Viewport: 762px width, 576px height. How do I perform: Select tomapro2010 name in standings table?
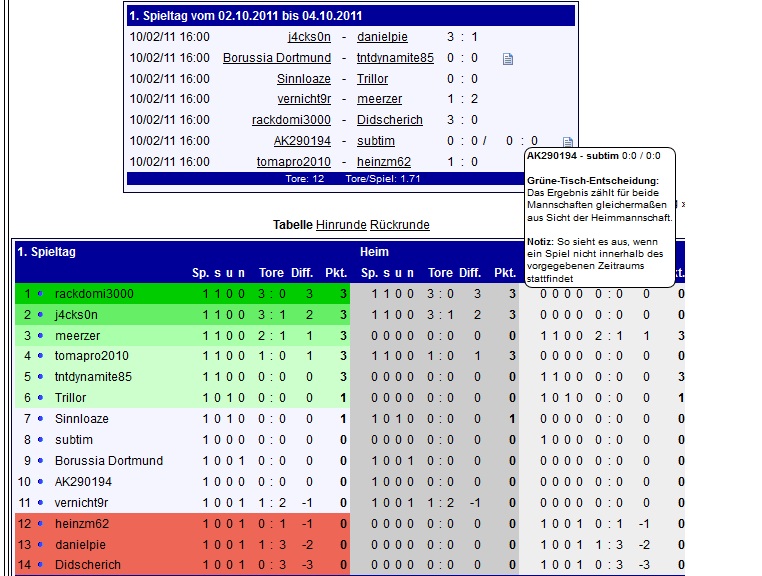[92, 356]
